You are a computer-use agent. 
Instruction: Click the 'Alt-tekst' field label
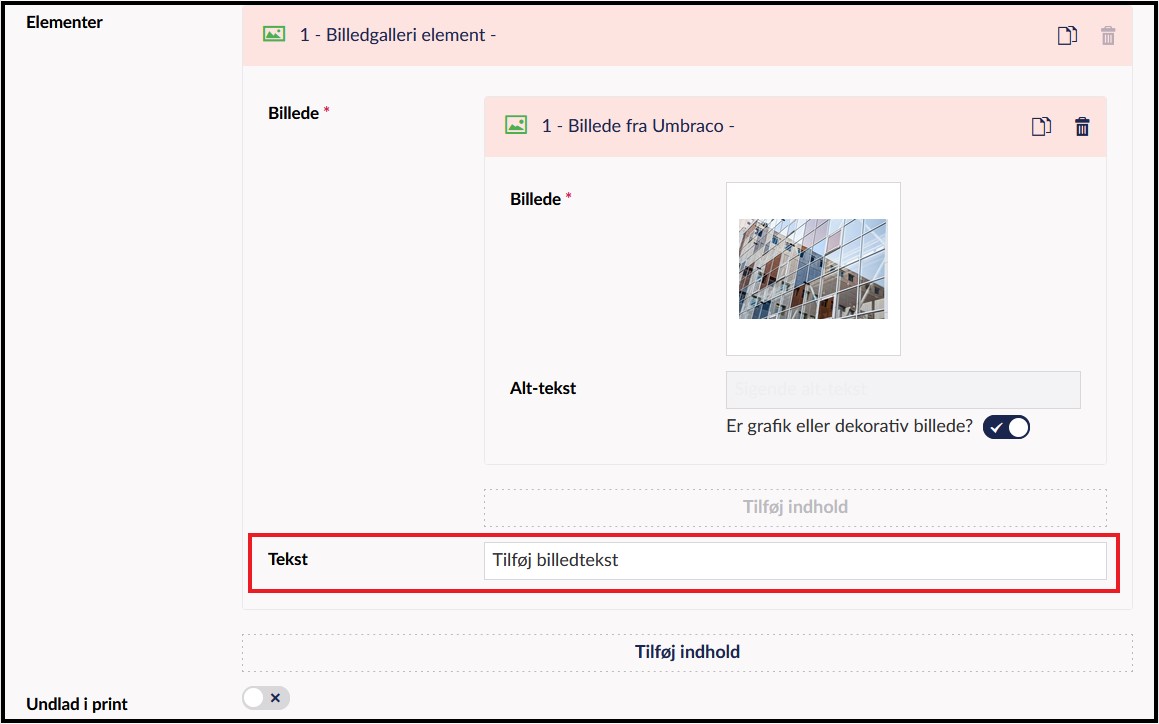pos(543,388)
